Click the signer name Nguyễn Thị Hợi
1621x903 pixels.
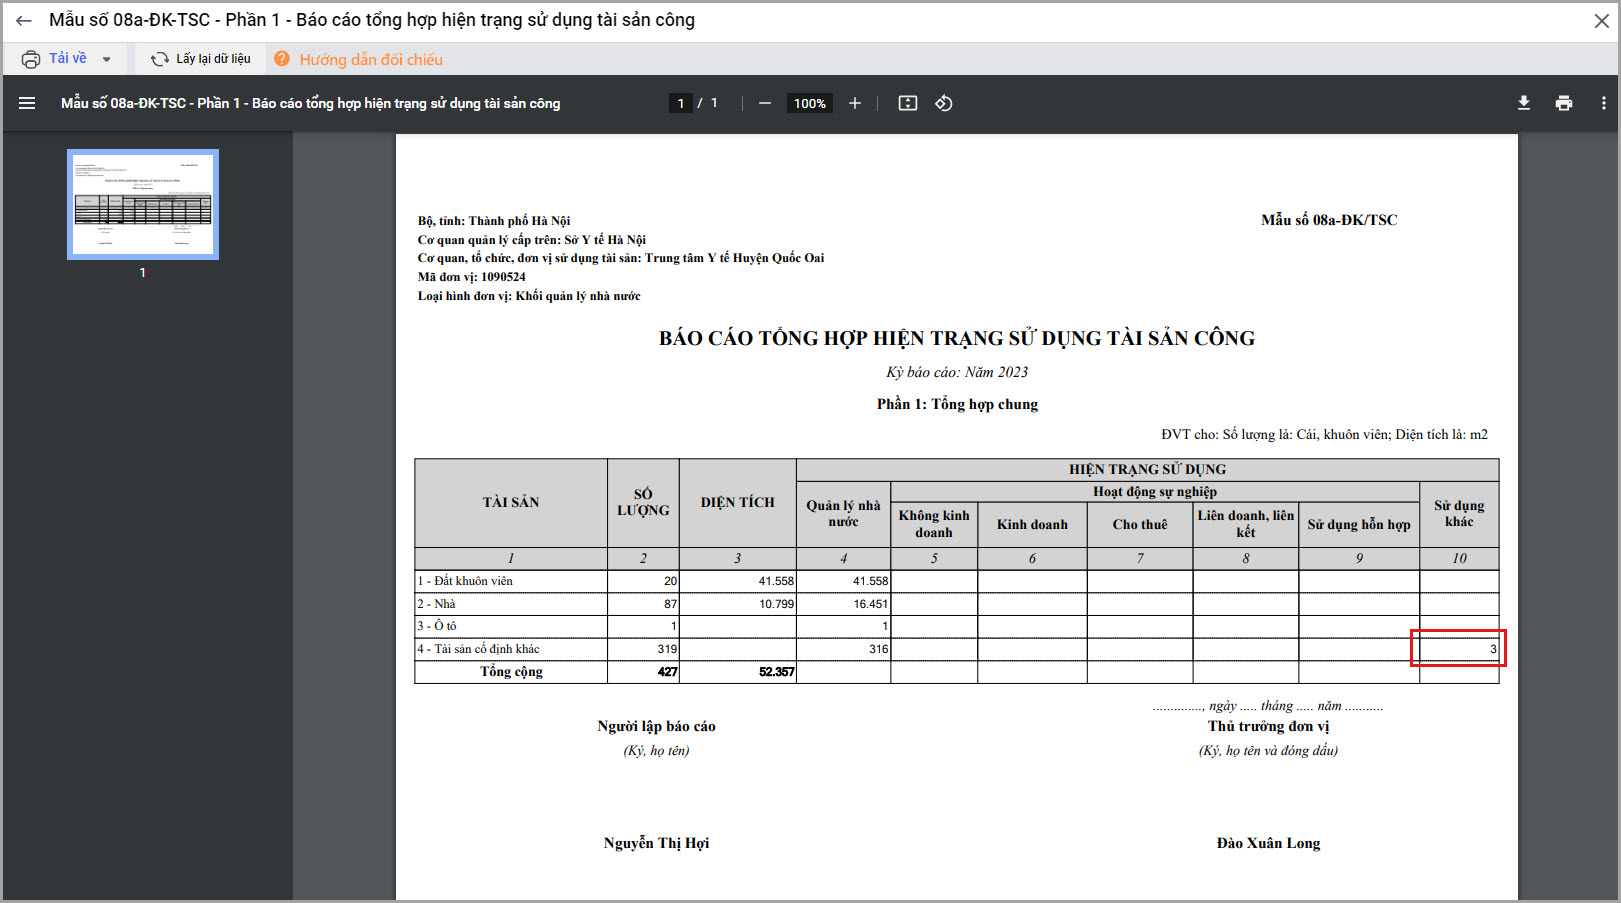656,843
